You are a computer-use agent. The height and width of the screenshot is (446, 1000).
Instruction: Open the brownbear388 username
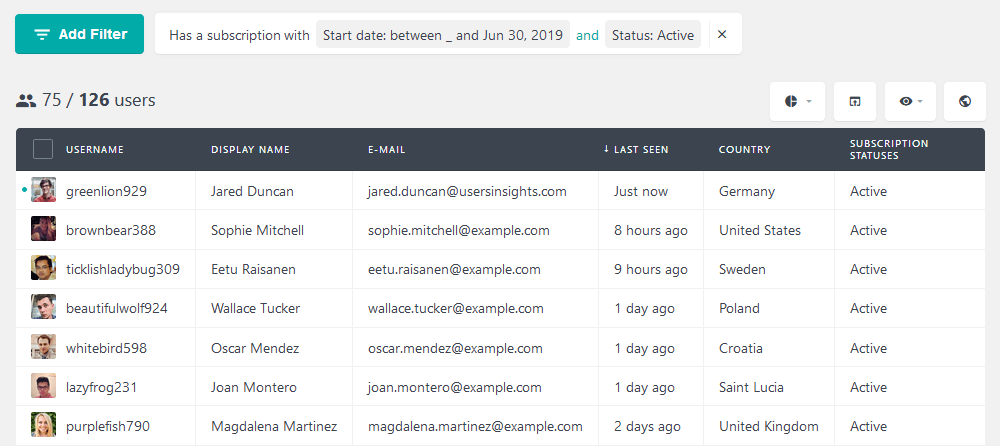(x=111, y=230)
